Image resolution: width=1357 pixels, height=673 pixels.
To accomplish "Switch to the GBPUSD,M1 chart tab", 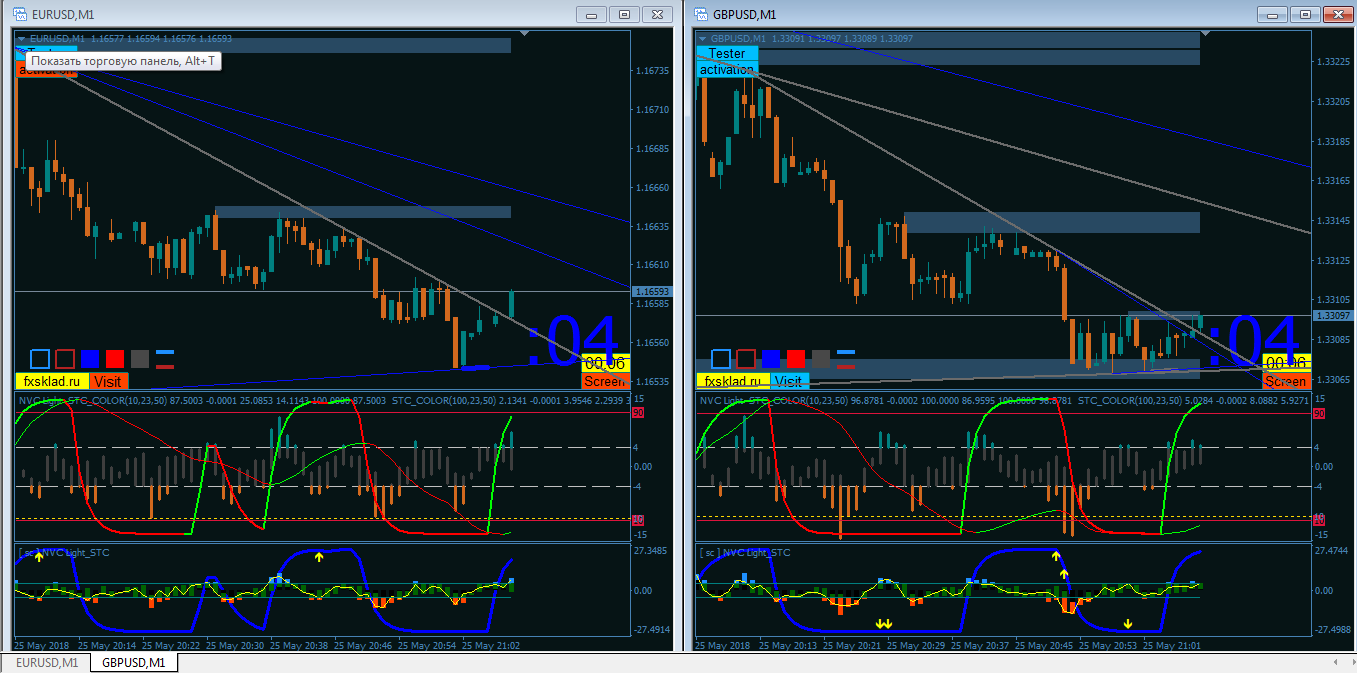I will pos(134,663).
